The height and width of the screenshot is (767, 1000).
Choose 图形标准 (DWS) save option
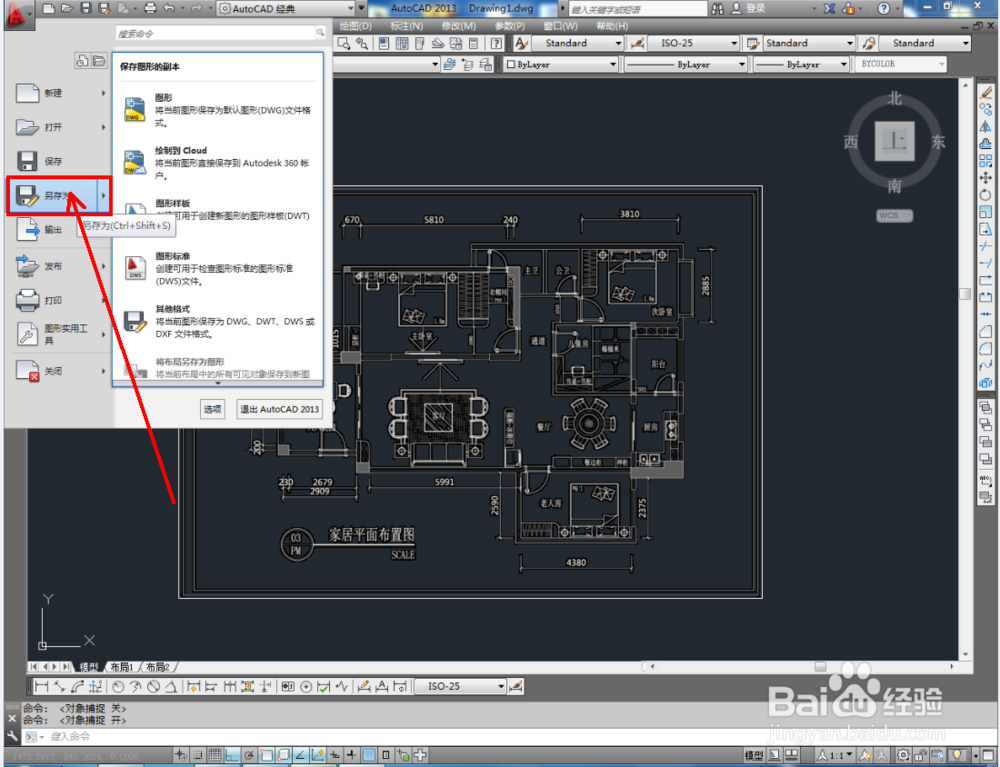click(218, 268)
